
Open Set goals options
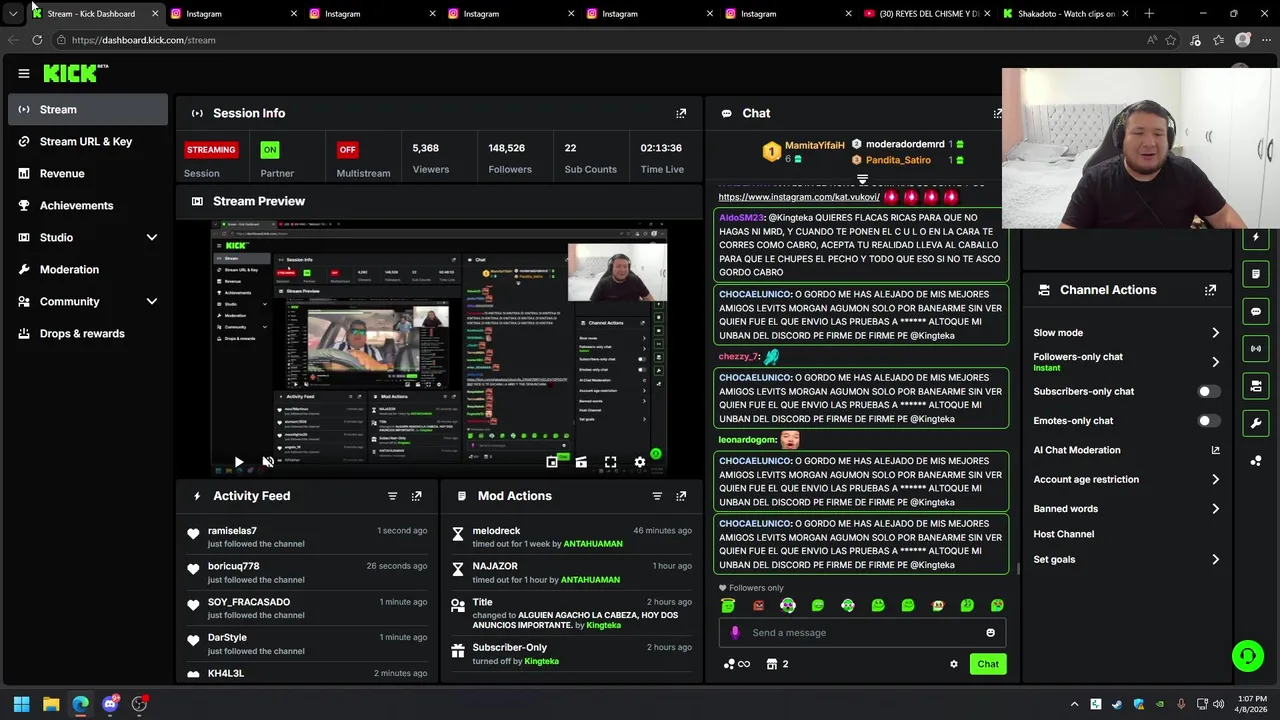[1126, 560]
